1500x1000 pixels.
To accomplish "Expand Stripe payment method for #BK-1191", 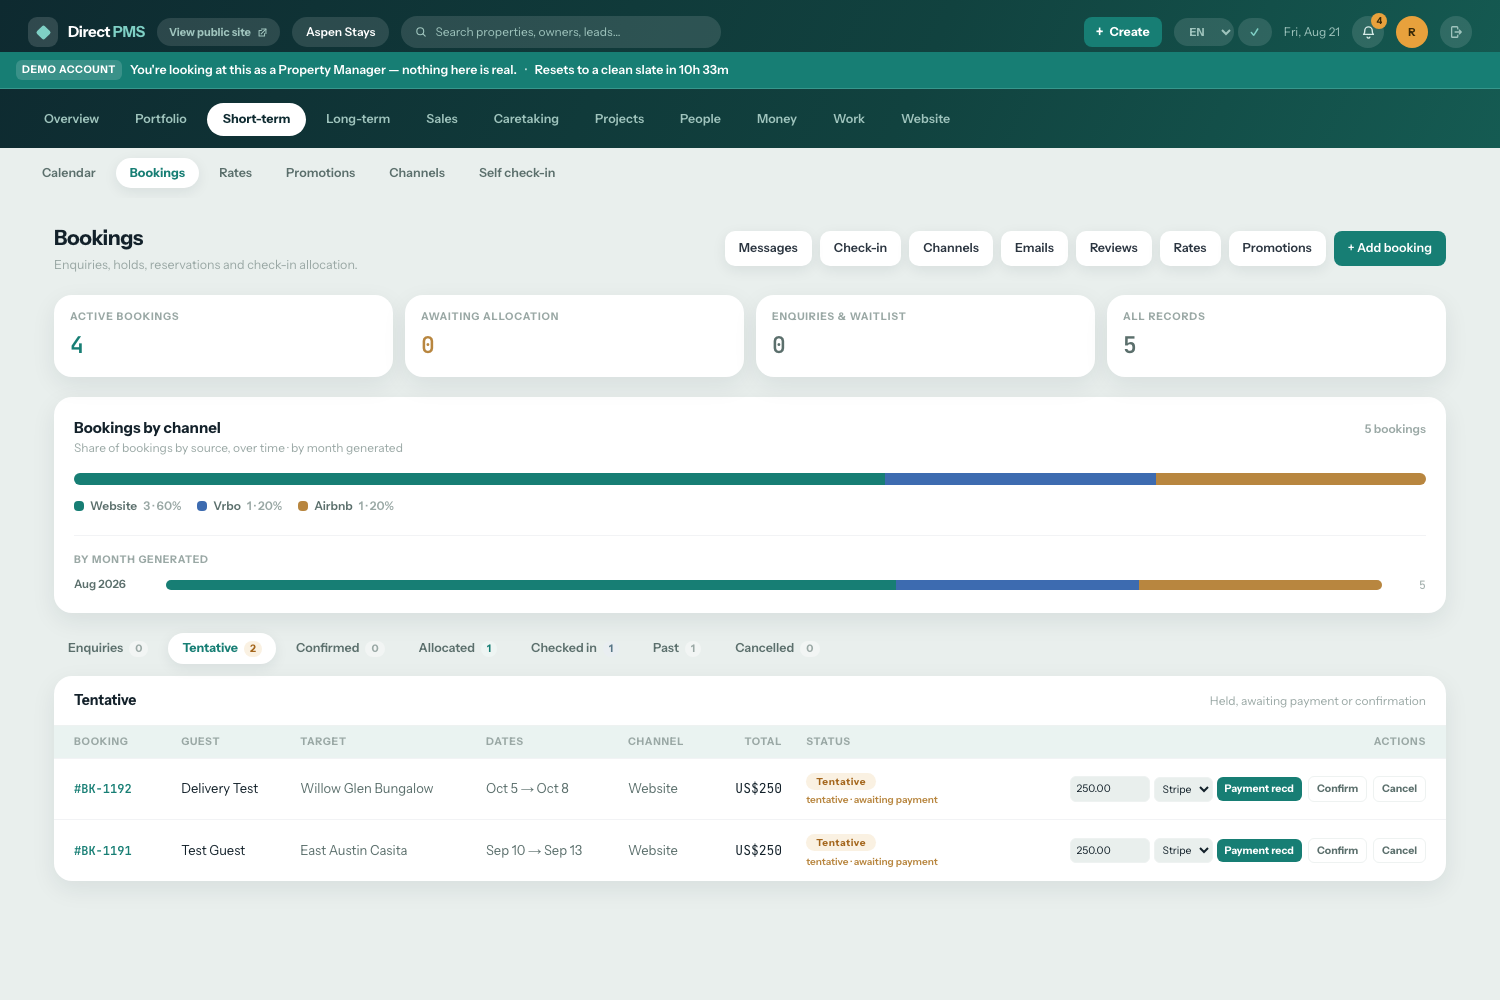I will click(1184, 851).
